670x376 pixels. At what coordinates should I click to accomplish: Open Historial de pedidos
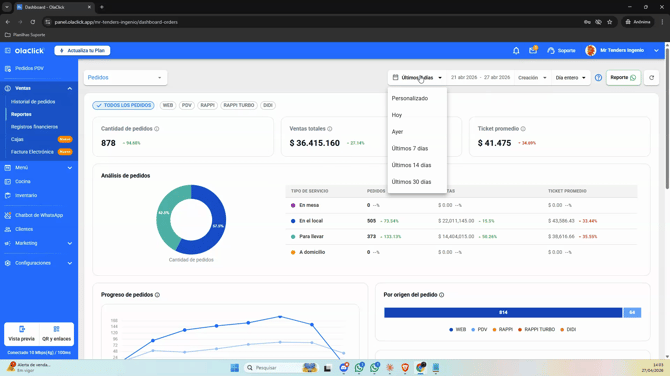(33, 102)
